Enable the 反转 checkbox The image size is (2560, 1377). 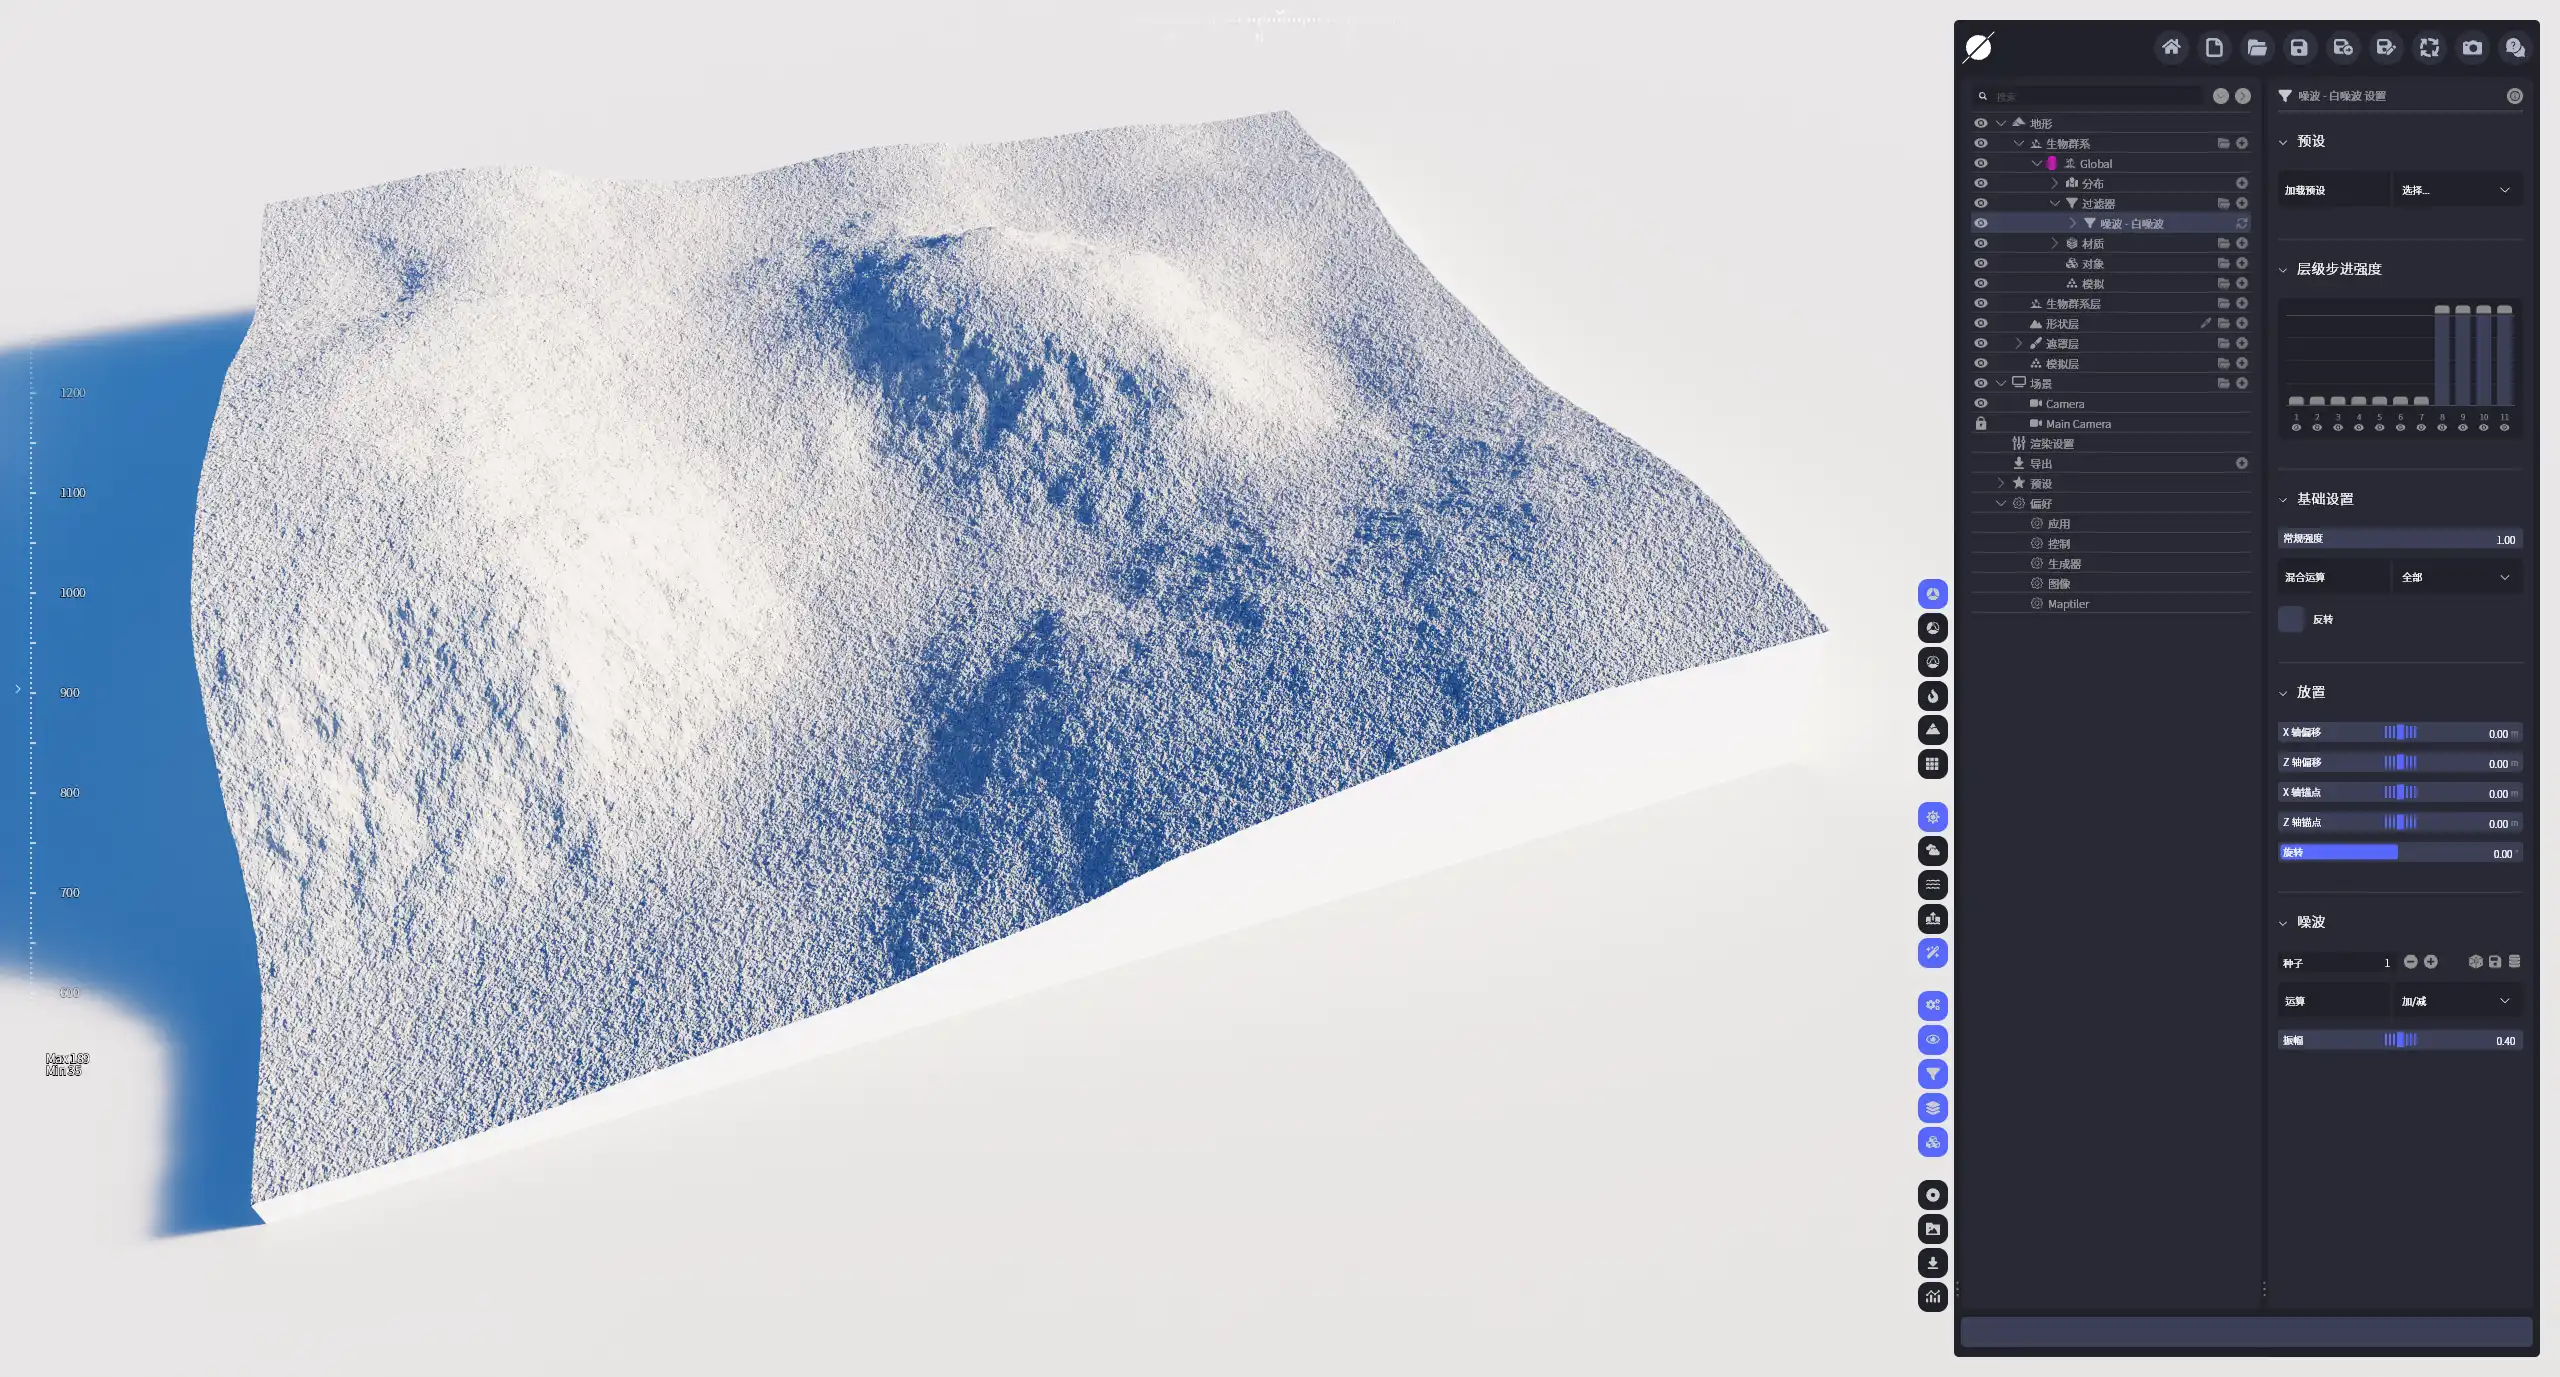[x=2291, y=619]
